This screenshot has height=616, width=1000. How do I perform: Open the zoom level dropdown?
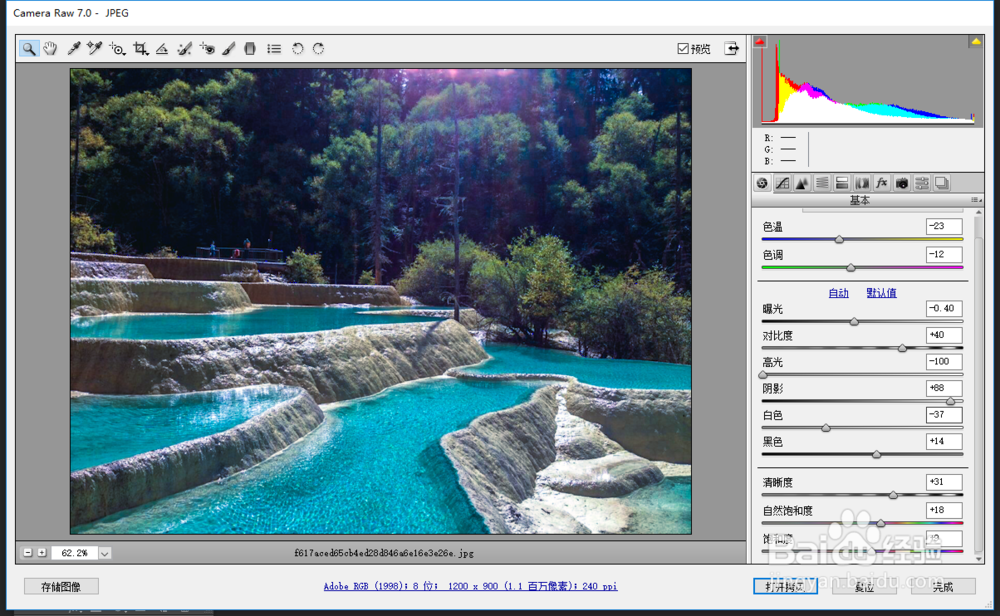(105, 553)
